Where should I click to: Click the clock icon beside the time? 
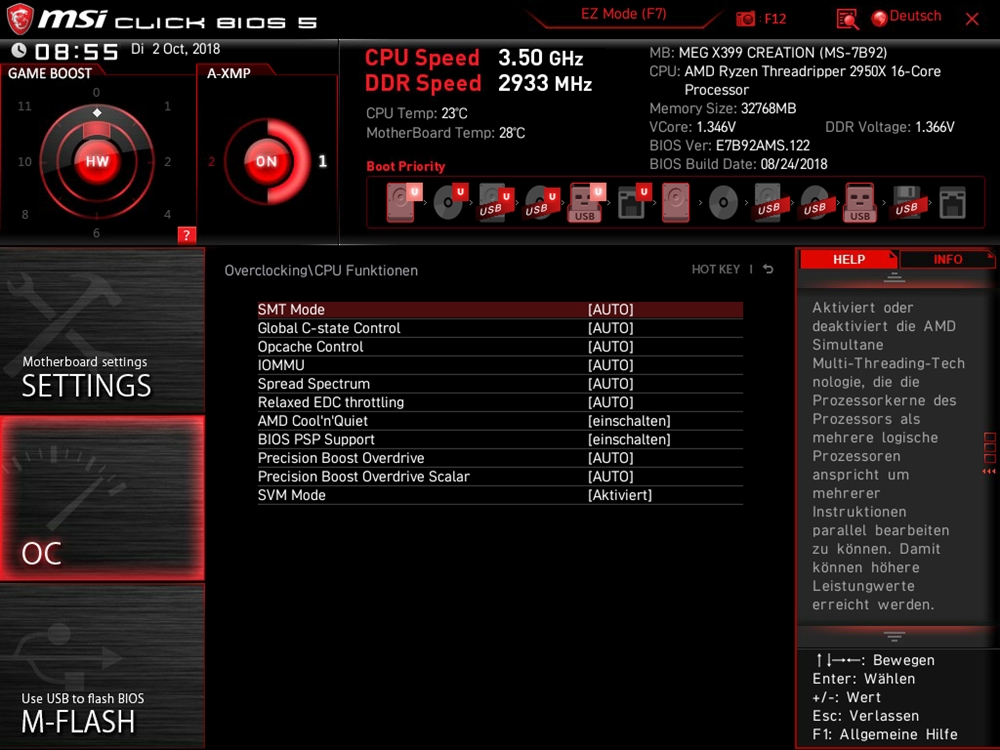[x=19, y=50]
